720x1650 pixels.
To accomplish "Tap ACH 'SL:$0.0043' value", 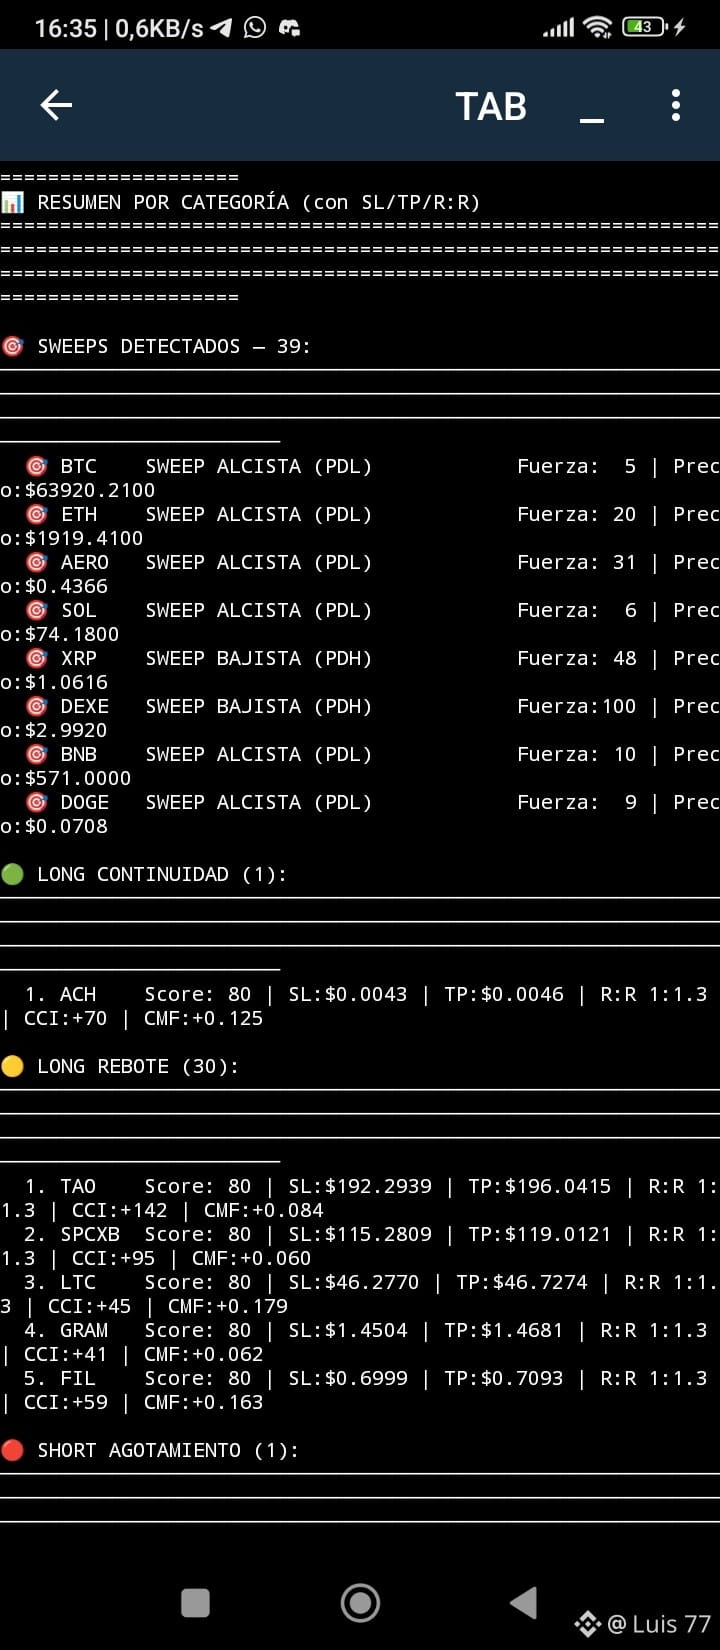I will coord(348,994).
